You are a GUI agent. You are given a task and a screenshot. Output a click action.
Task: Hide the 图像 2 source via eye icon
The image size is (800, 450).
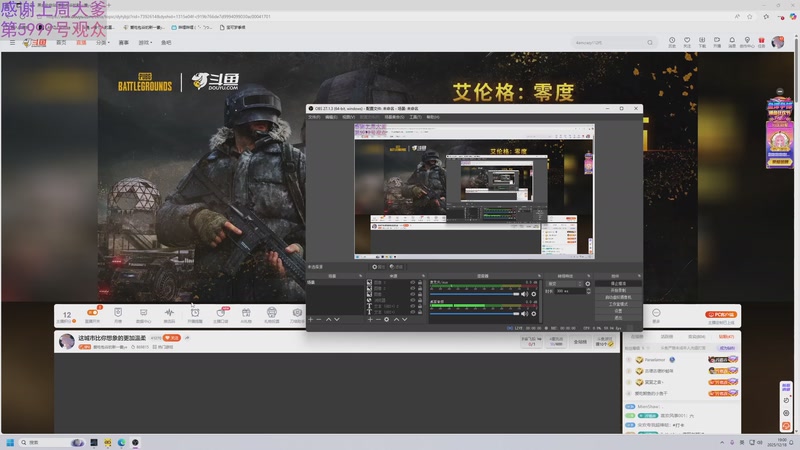pyautogui.click(x=412, y=288)
